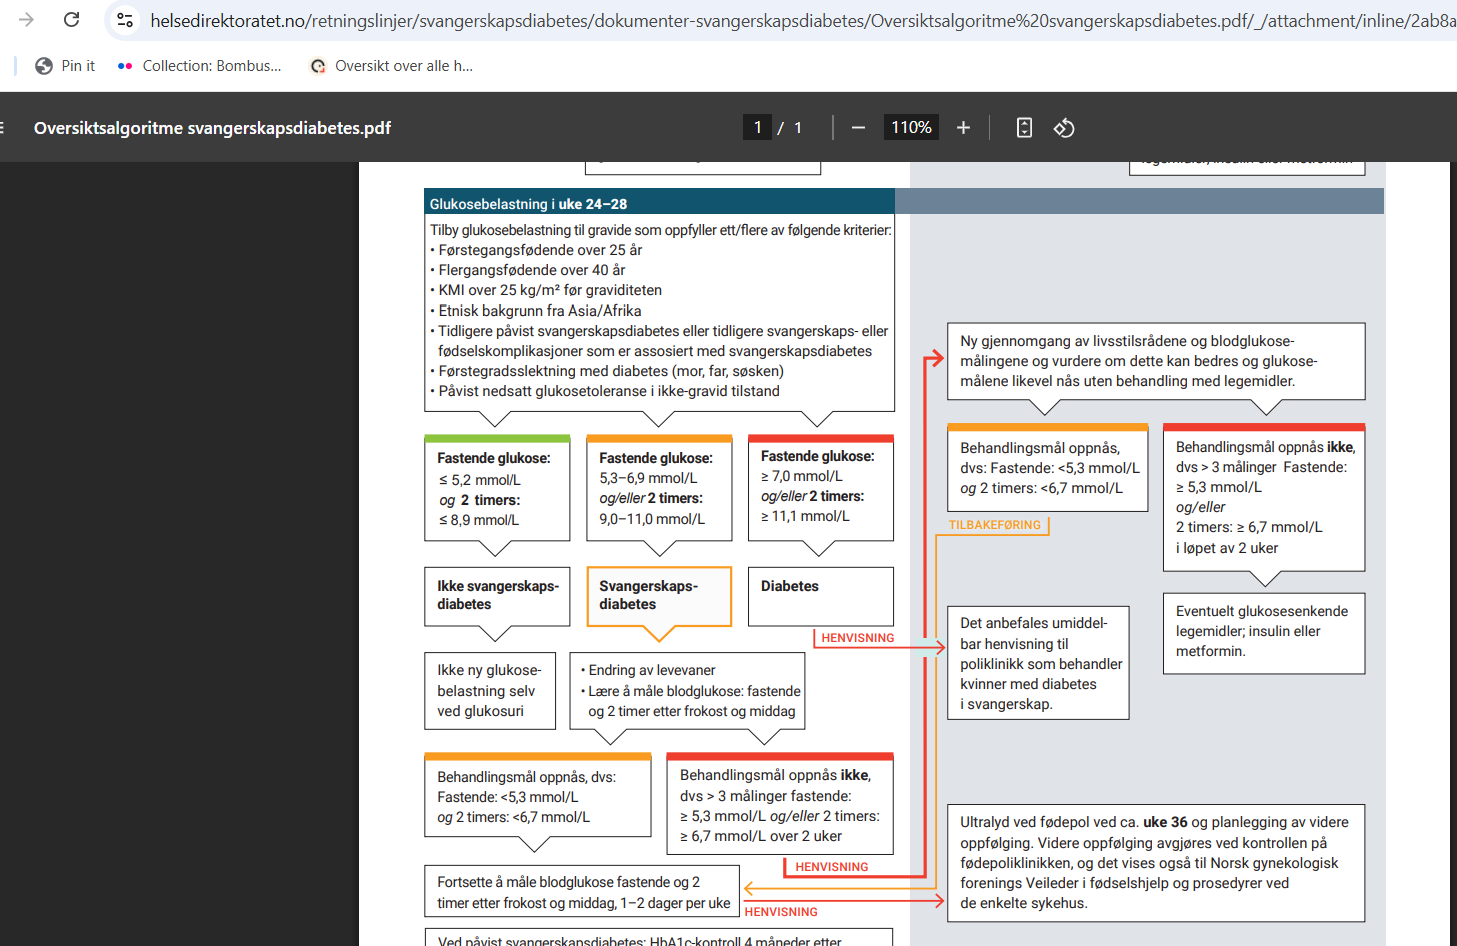Image resolution: width=1457 pixels, height=946 pixels.
Task: Zoom in the PDF with plus icon
Action: pyautogui.click(x=963, y=128)
